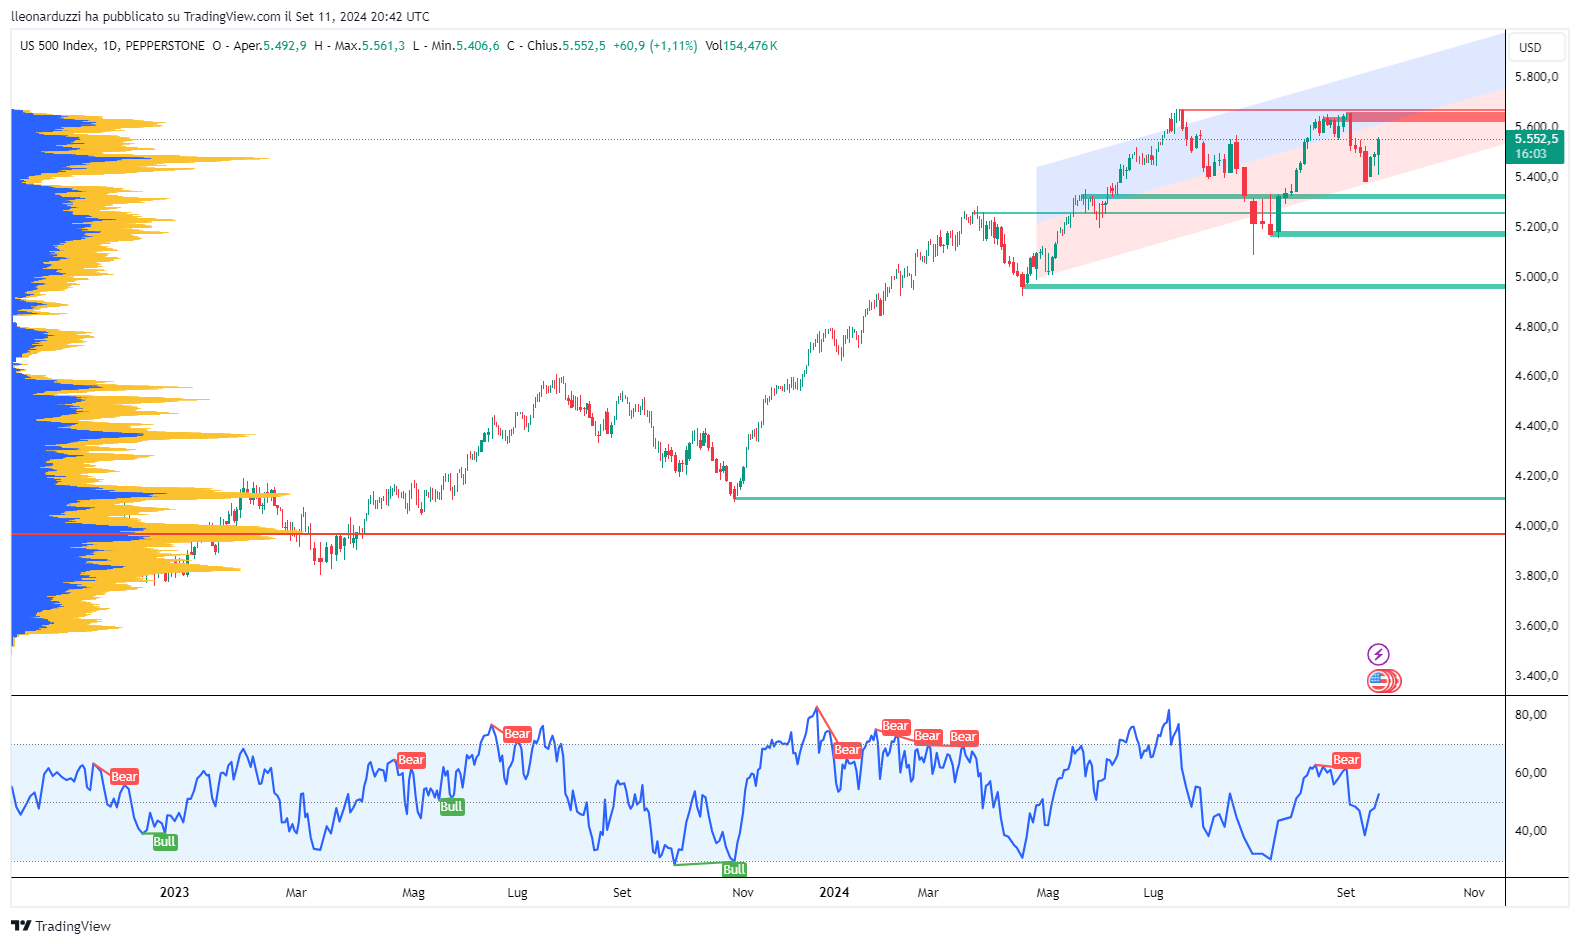Click the 4.400,0 price axis label
This screenshot has width=1580, height=944.
coord(1536,426)
